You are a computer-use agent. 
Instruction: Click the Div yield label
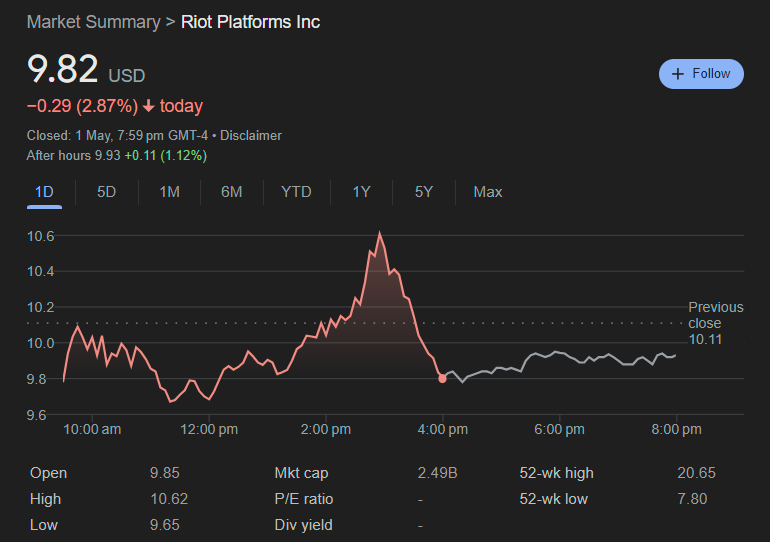point(303,525)
